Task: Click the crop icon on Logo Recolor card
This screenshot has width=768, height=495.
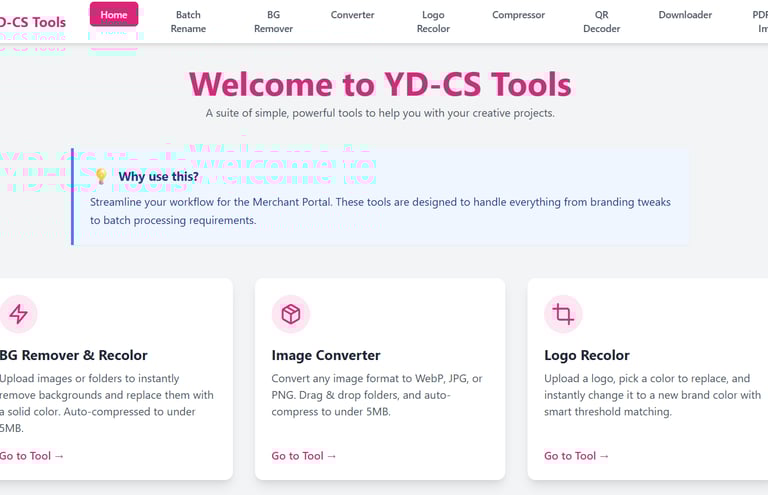Action: pyautogui.click(x=563, y=314)
